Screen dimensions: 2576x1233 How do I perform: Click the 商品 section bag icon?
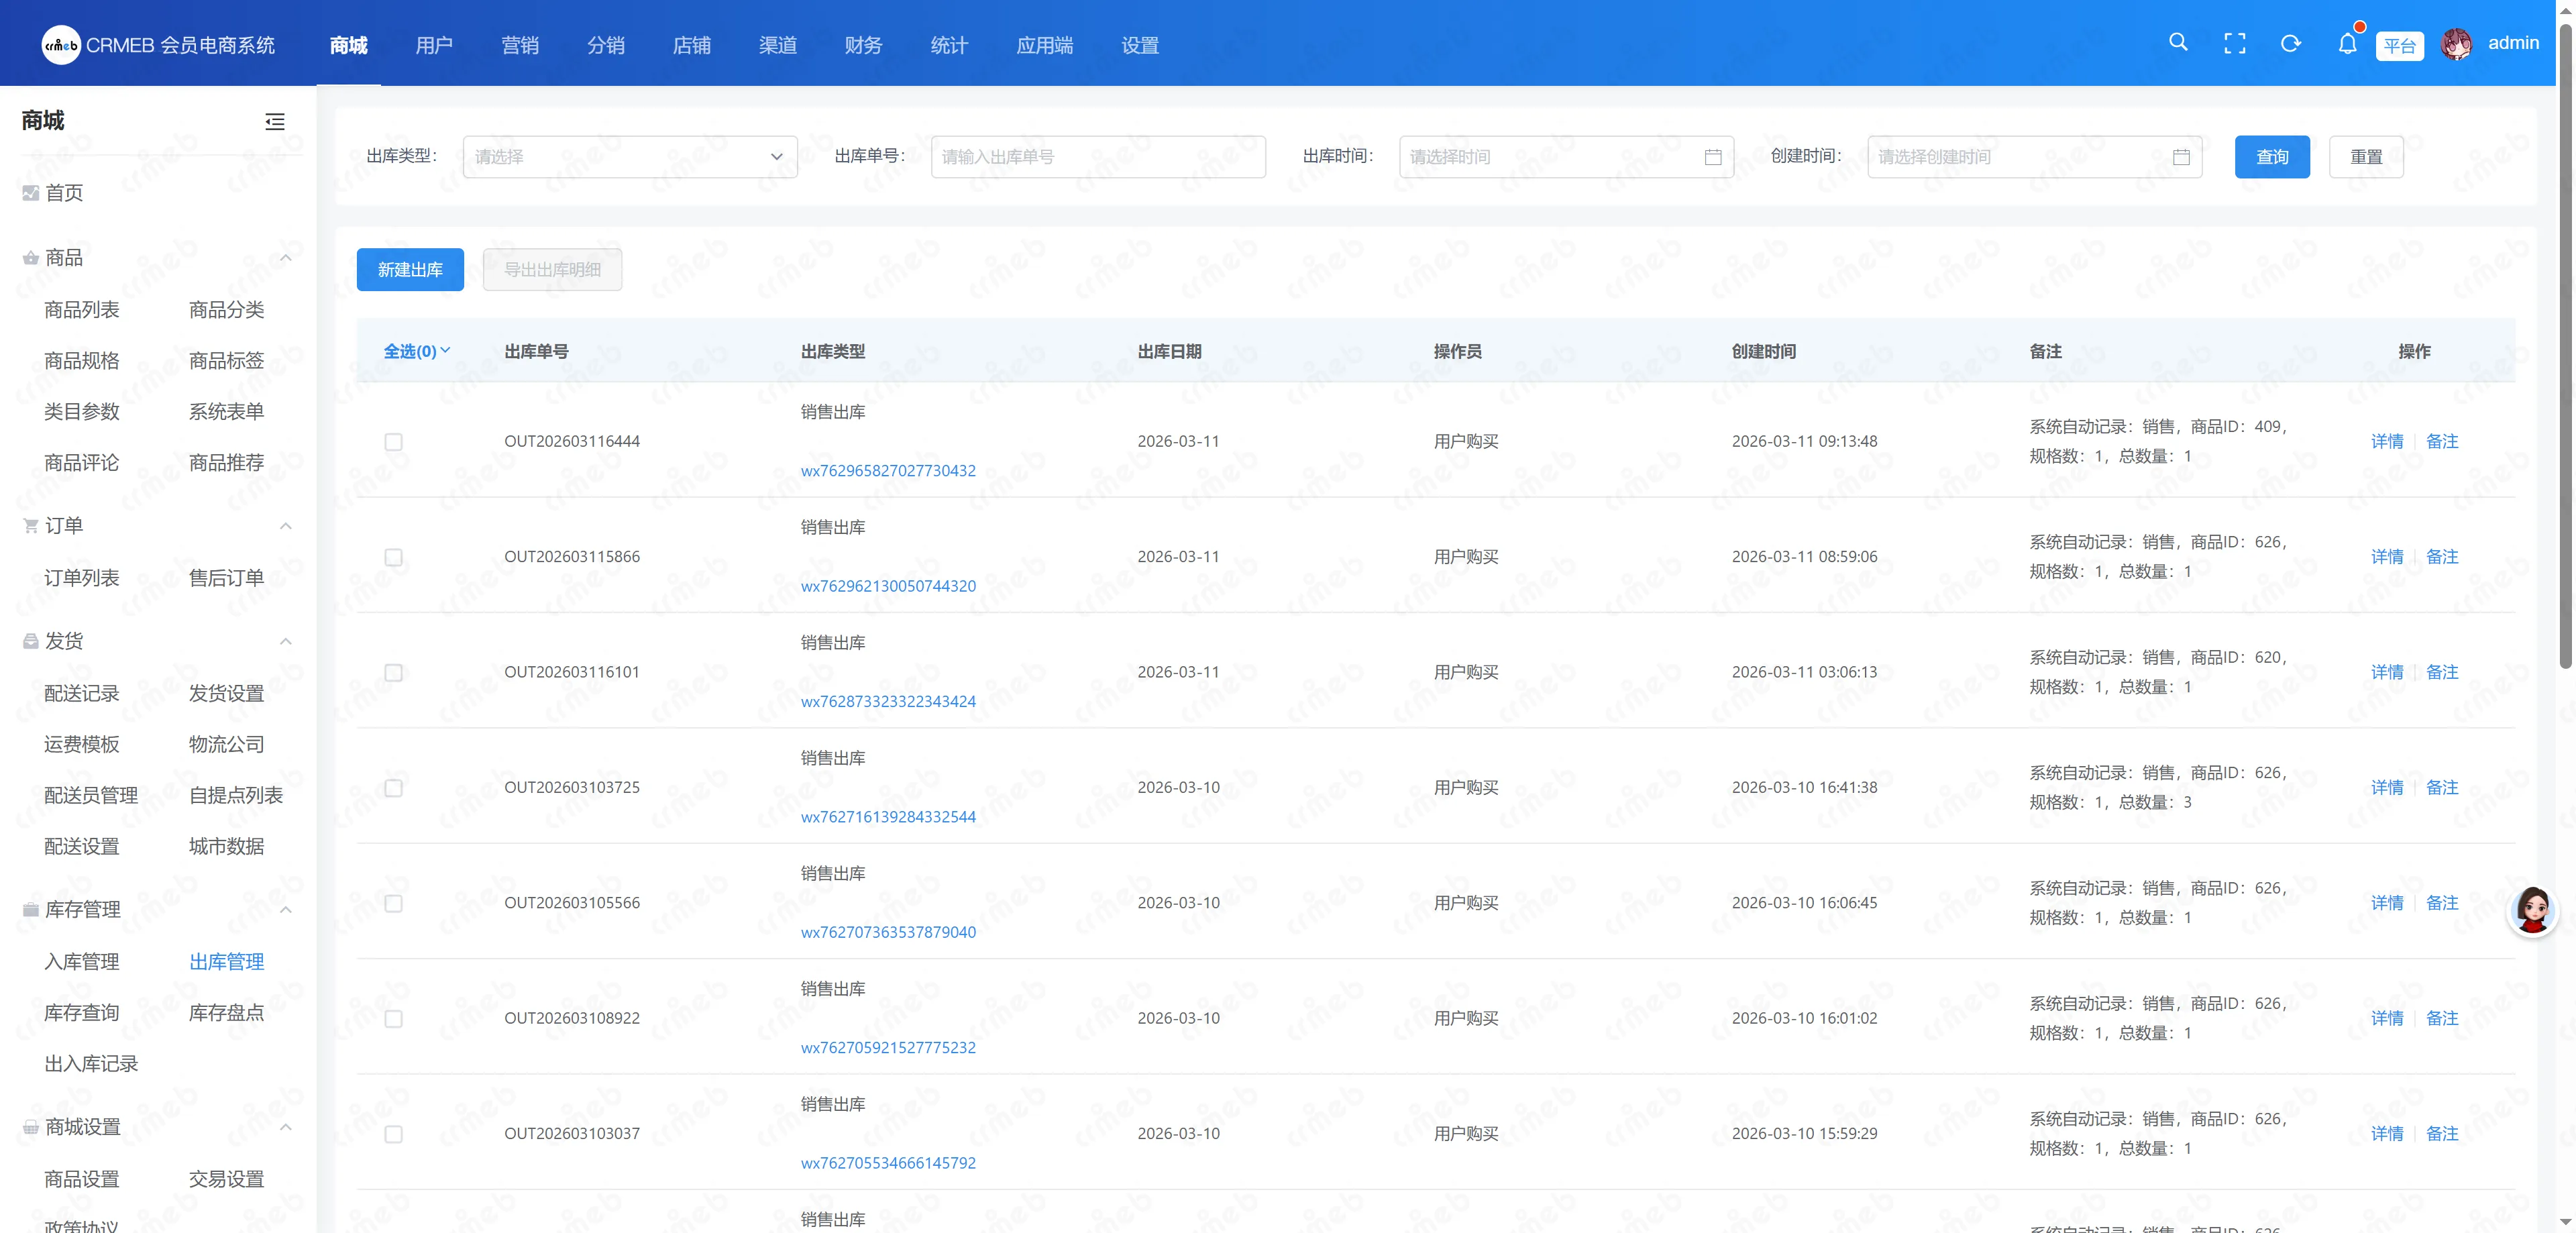[x=31, y=258]
